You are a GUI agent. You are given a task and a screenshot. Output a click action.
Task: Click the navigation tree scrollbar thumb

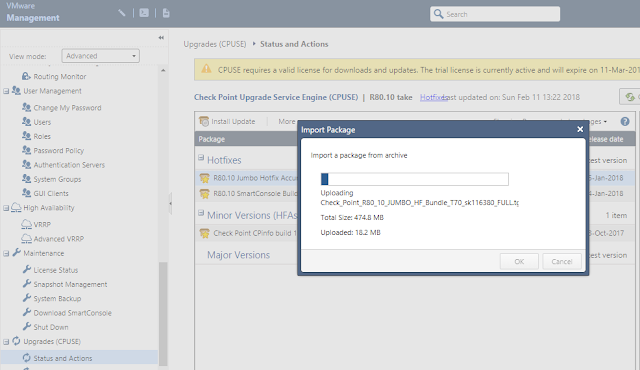[x=163, y=314]
